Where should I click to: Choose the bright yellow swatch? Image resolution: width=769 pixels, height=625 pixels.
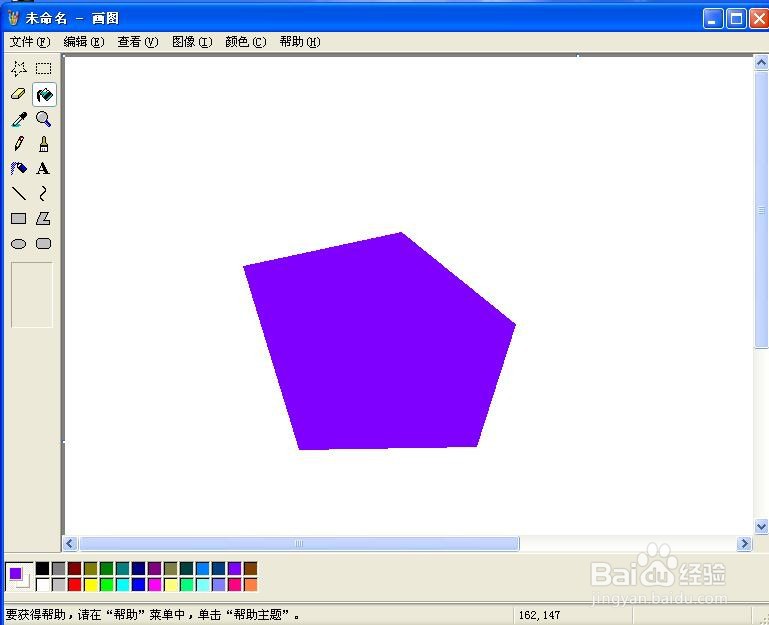[91, 584]
